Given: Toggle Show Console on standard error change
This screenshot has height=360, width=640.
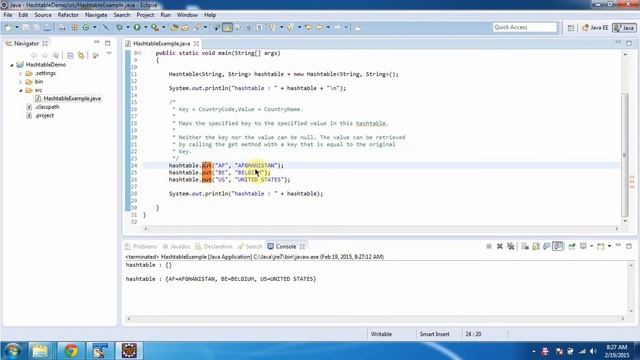Looking at the screenshot, I should 558,246.
